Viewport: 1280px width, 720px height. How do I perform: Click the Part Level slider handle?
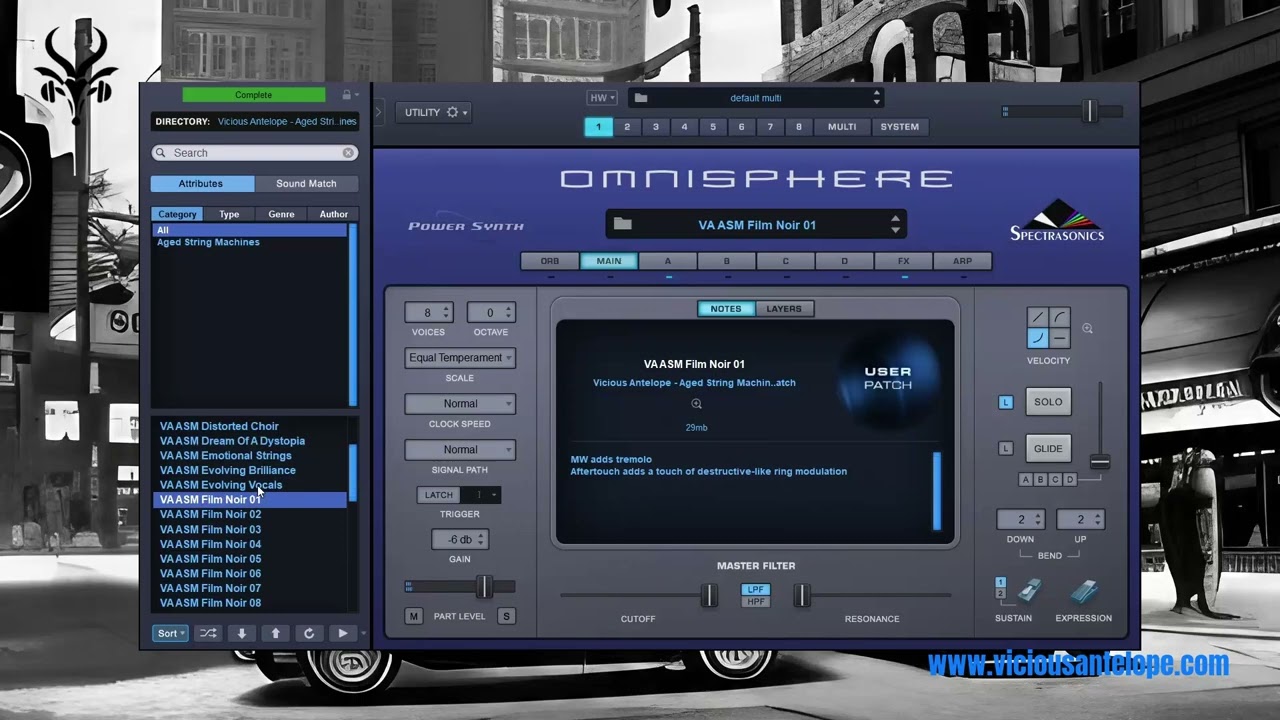[484, 586]
